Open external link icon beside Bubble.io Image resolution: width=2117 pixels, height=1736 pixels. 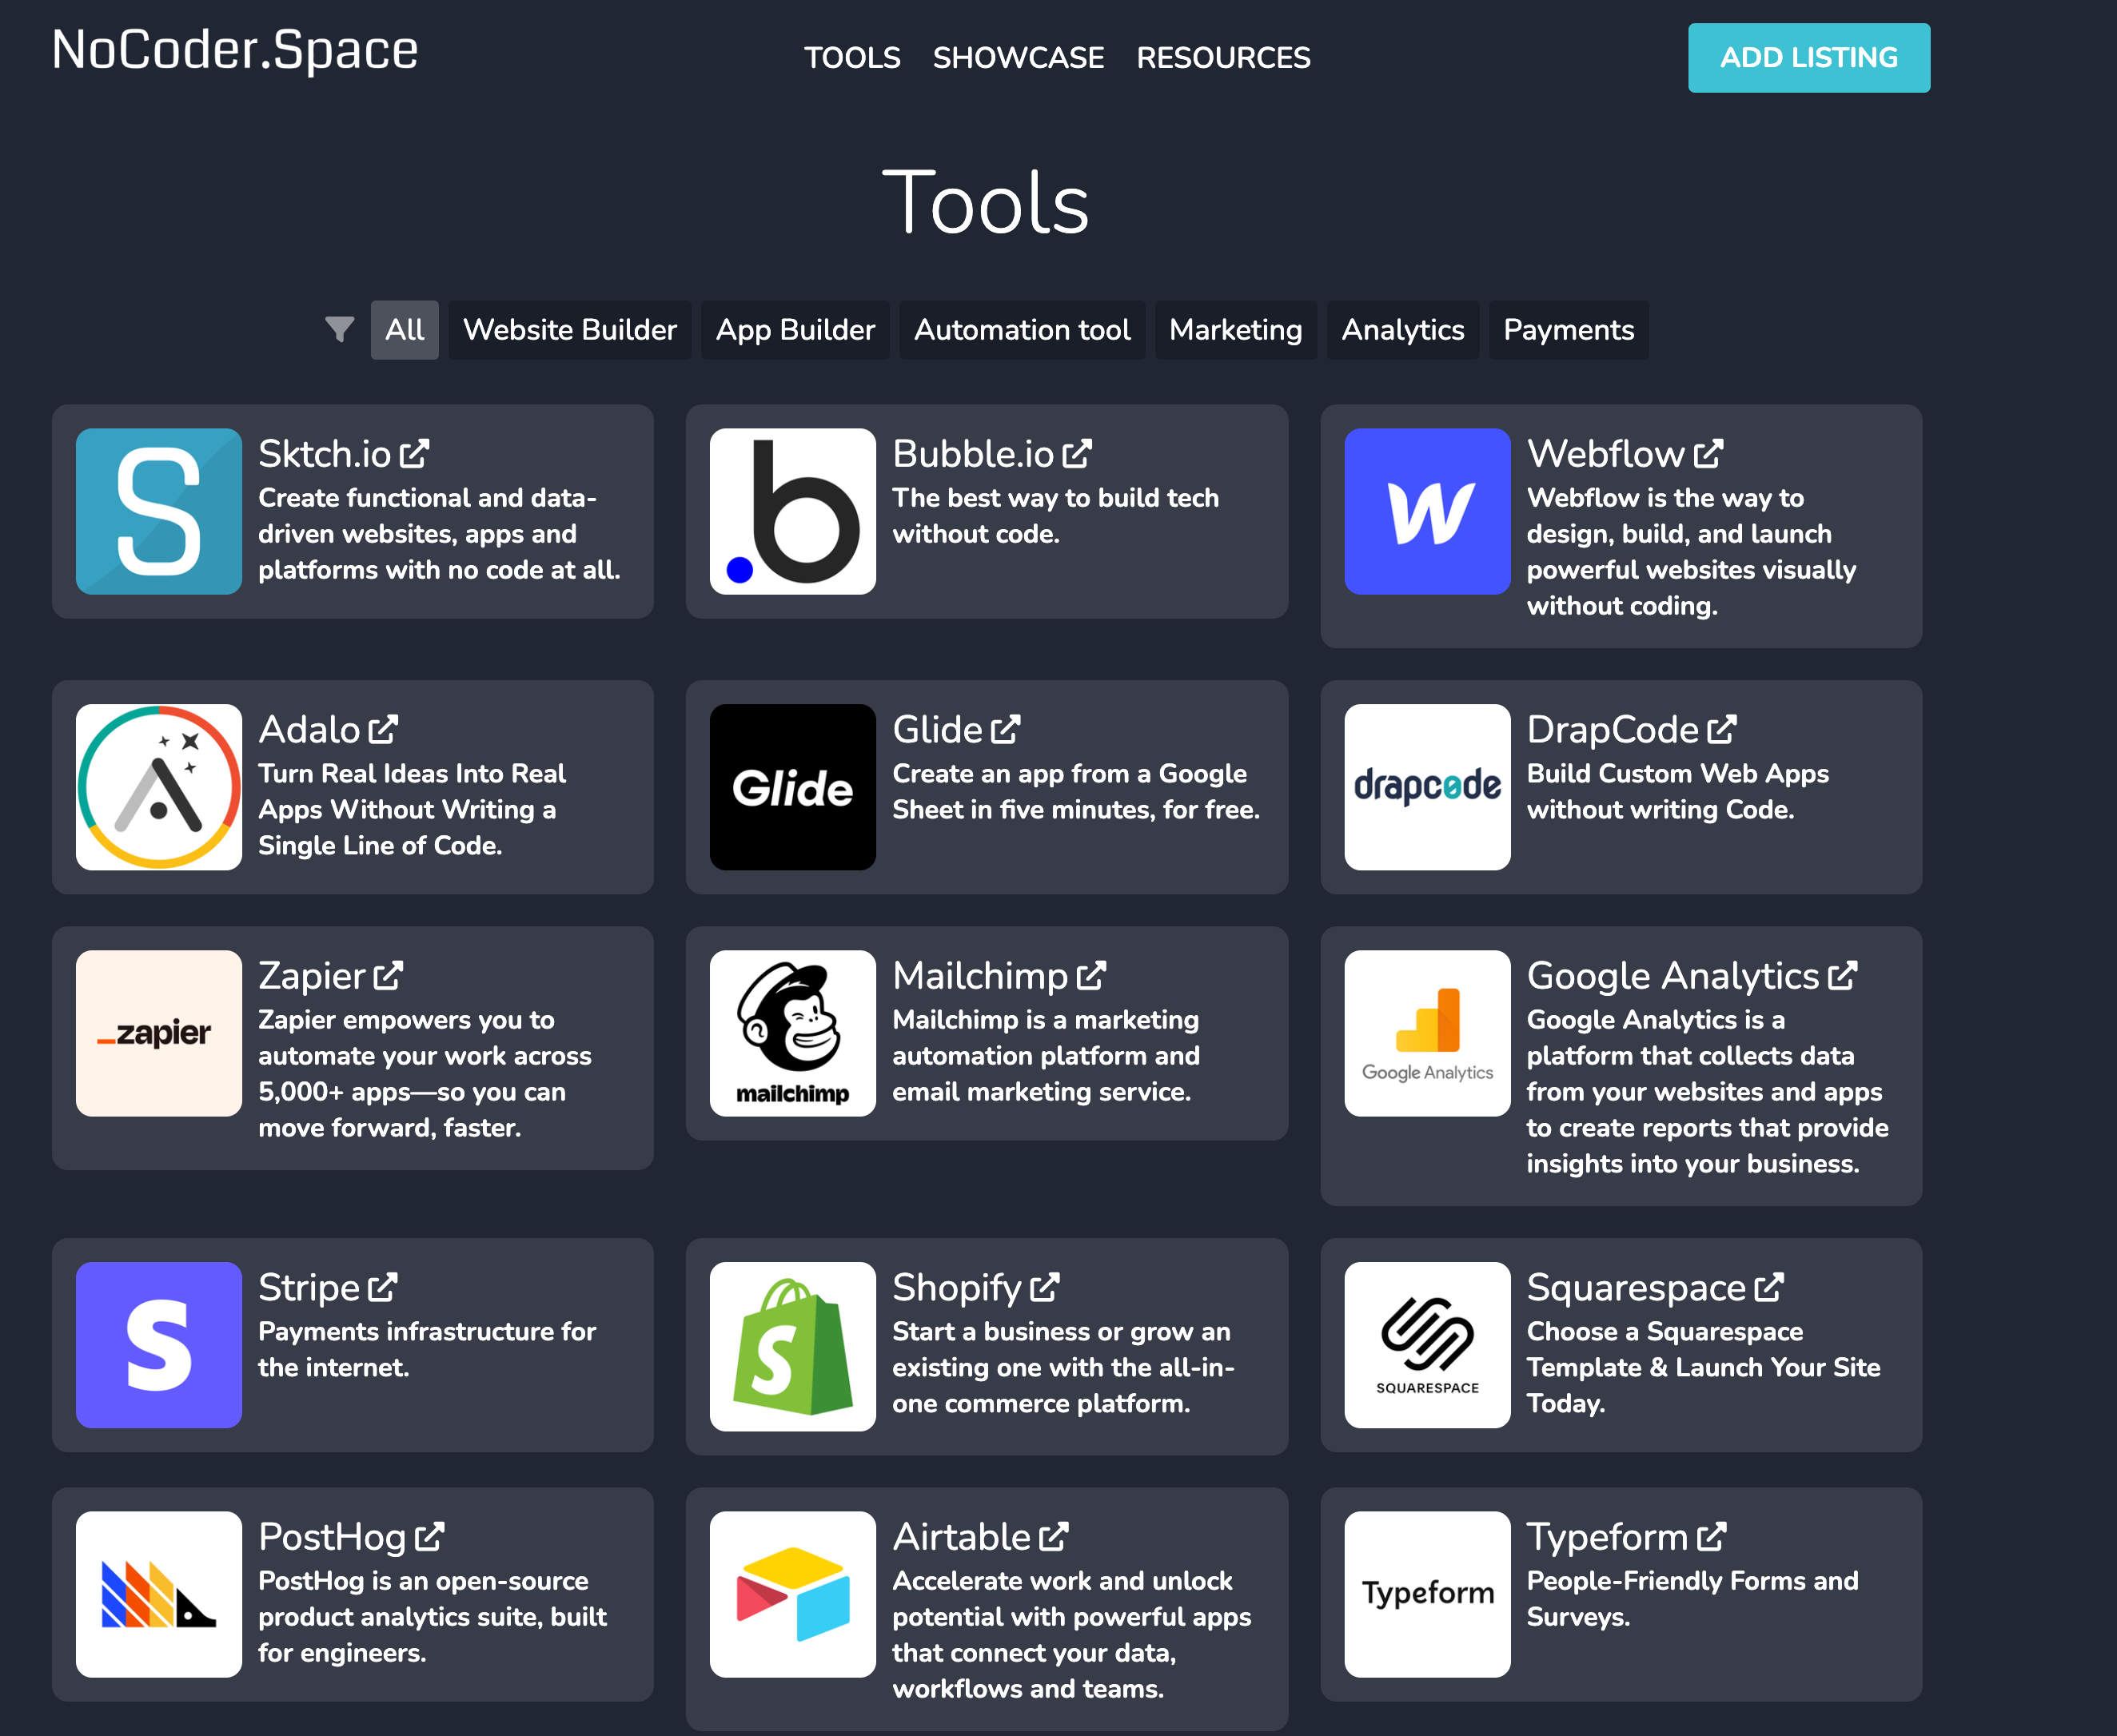(1077, 454)
